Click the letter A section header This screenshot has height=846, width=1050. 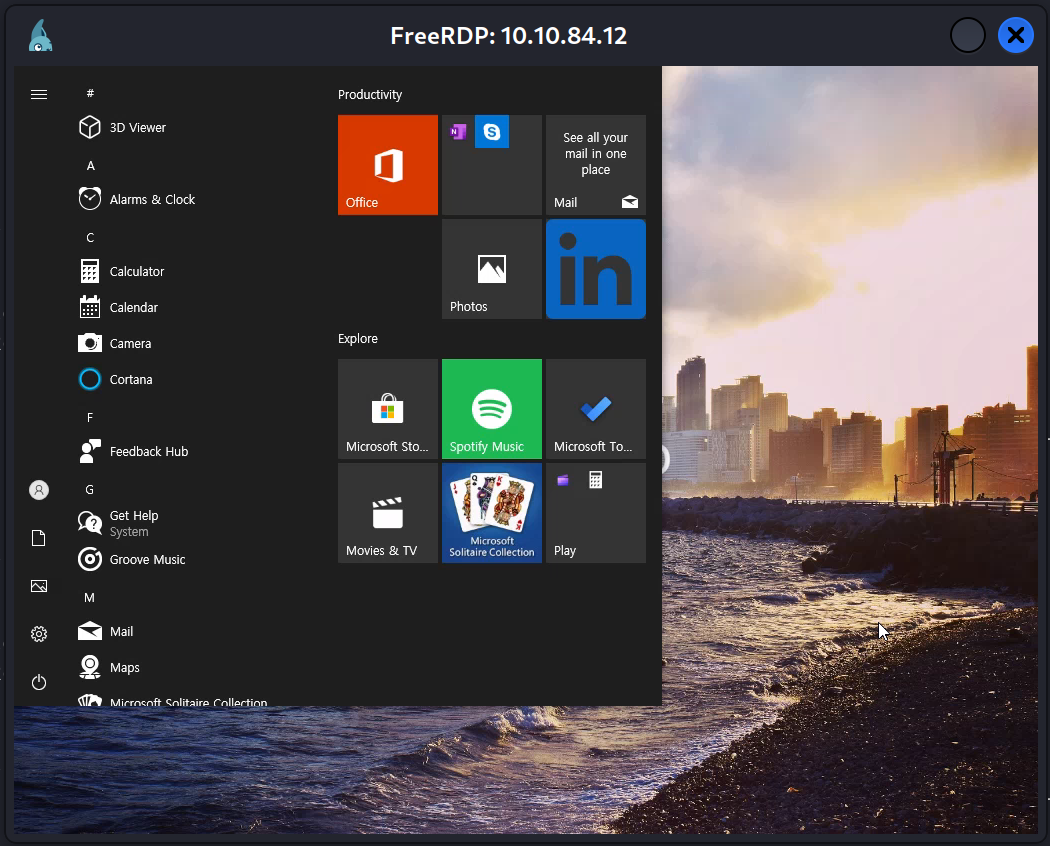[90, 166]
